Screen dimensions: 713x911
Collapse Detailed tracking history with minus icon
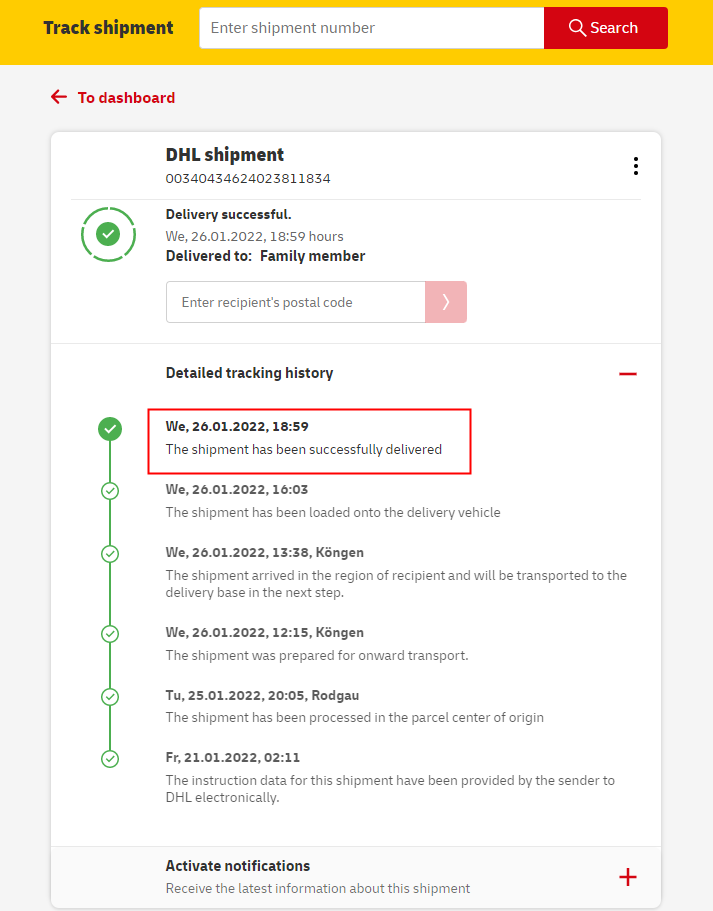coord(627,374)
